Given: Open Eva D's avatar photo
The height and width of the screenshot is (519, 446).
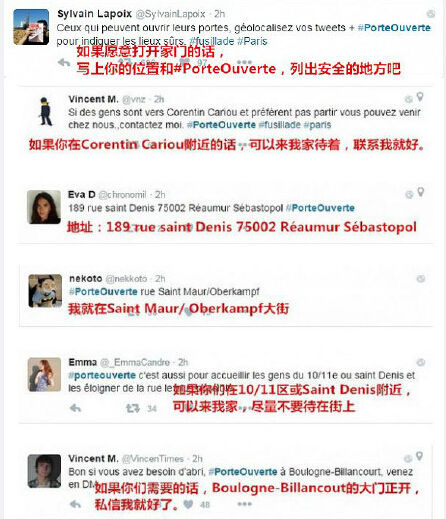Looking at the screenshot, I should coord(44,207).
